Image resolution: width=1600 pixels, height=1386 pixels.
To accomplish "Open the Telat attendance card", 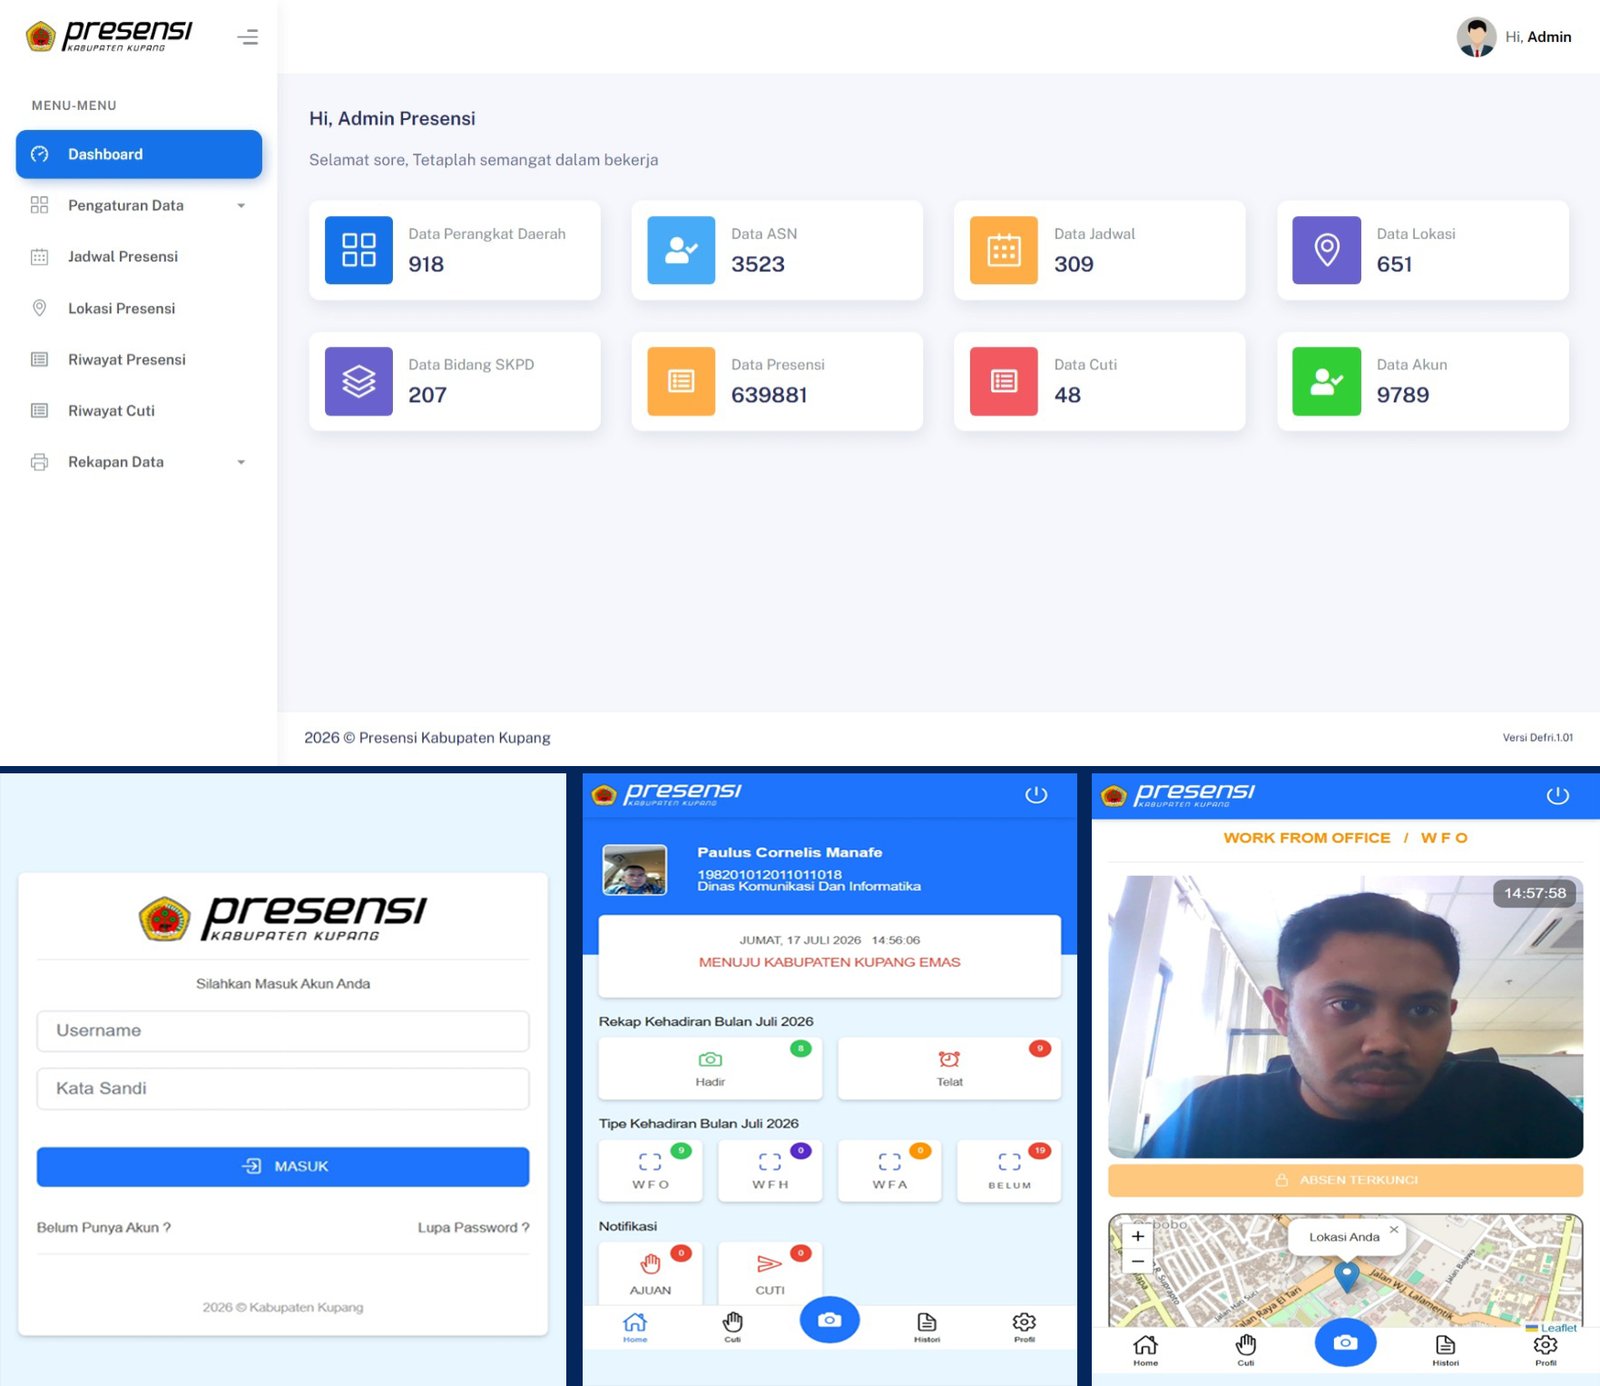I will [949, 1068].
